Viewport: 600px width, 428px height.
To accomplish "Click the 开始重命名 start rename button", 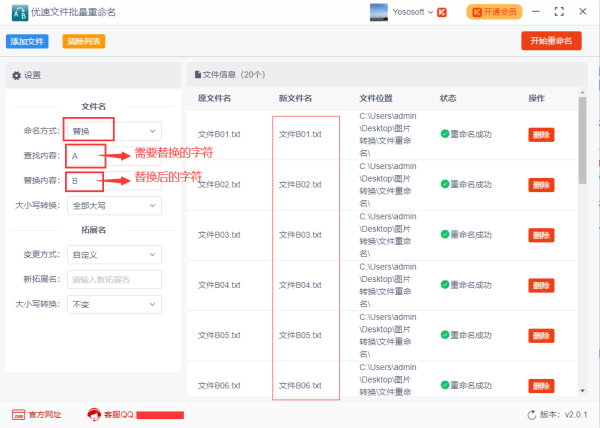I will (550, 41).
